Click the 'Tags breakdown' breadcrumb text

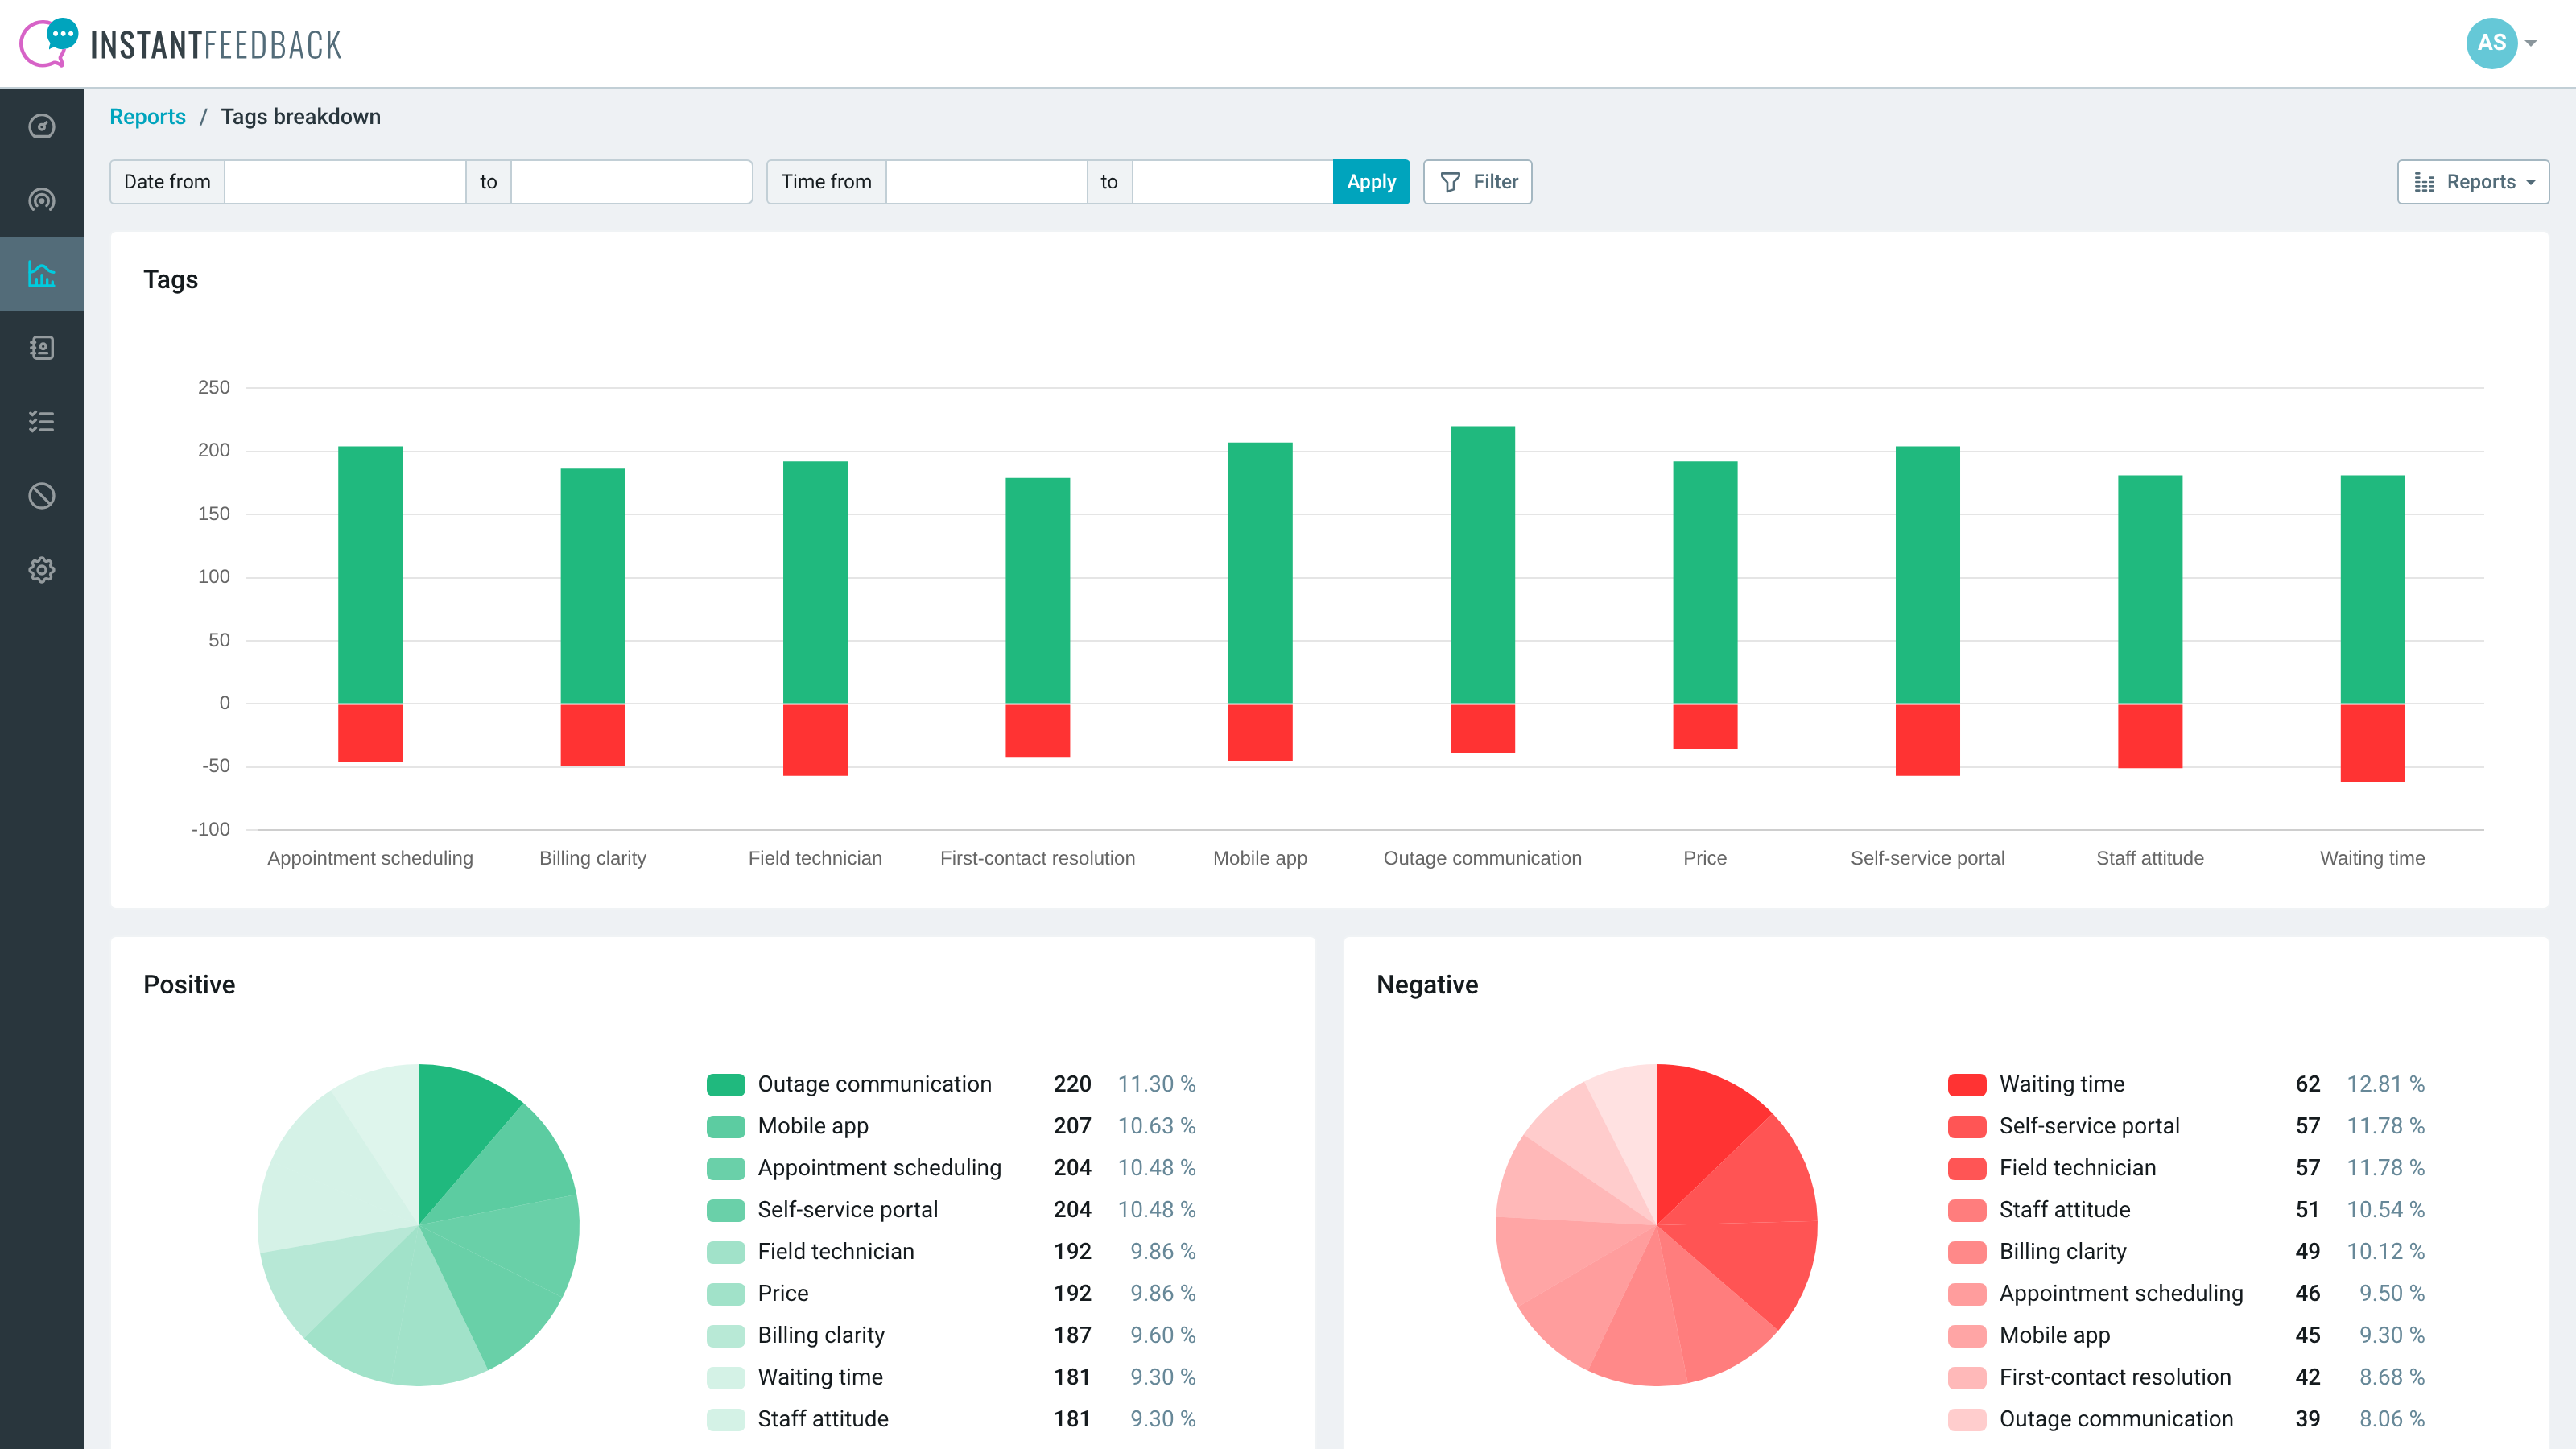(301, 117)
